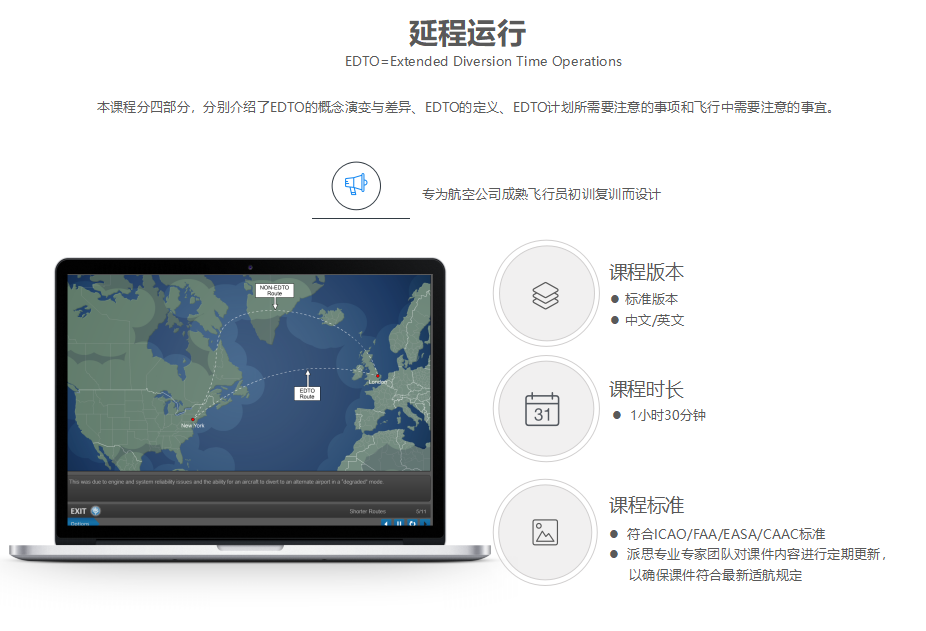Click the 5/11 slide counter in the player
This screenshot has width=926, height=631.
pyautogui.click(x=420, y=511)
